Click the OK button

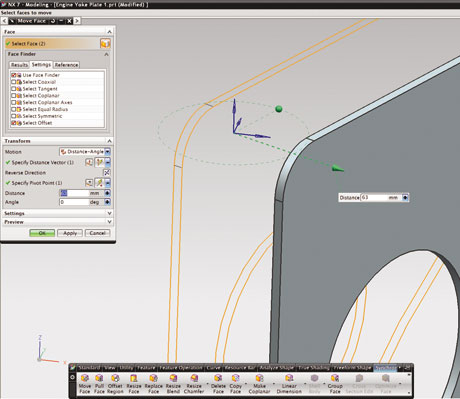click(42, 233)
